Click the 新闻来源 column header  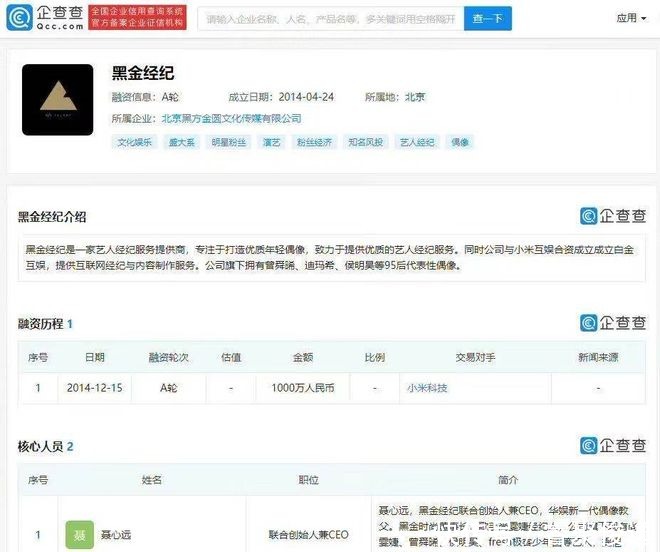598,357
